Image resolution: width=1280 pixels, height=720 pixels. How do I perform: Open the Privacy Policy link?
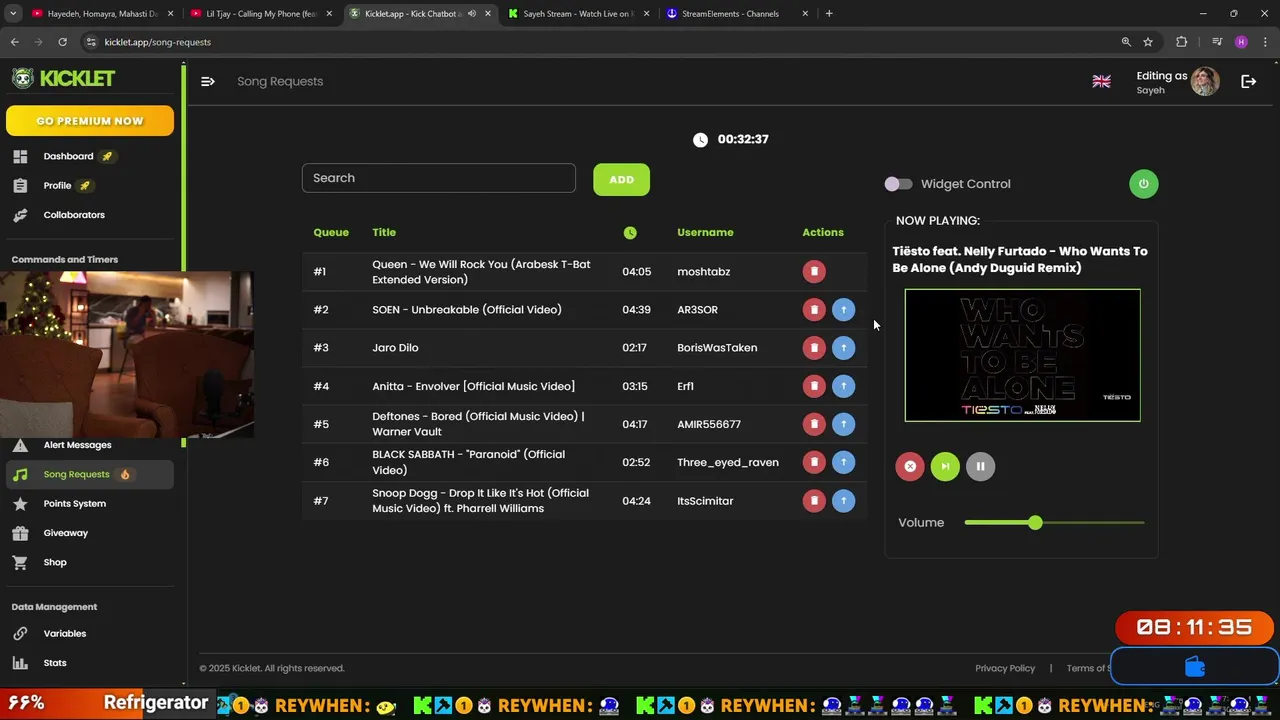[x=1005, y=668]
